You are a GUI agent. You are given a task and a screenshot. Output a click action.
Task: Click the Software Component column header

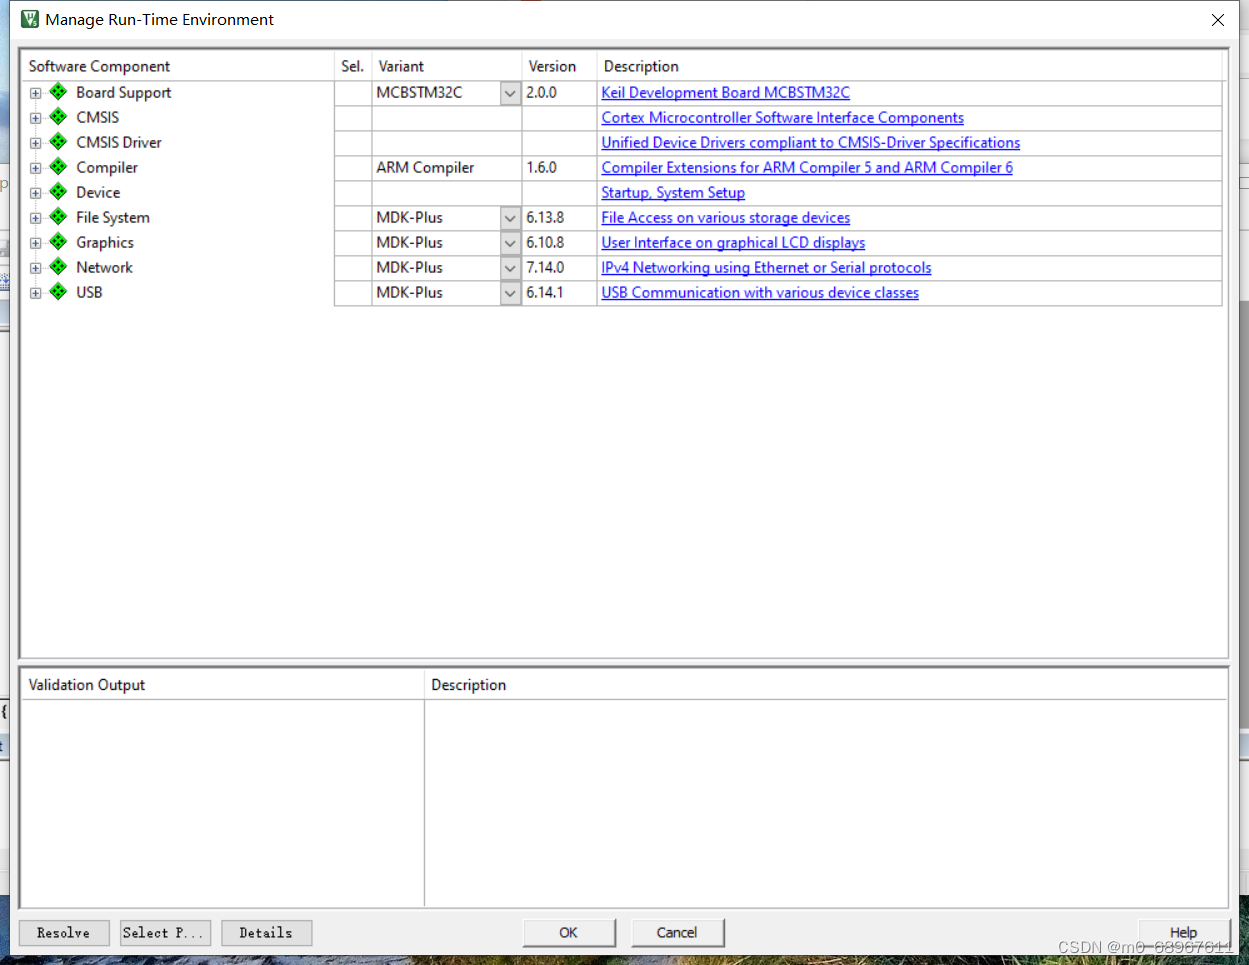(x=178, y=66)
